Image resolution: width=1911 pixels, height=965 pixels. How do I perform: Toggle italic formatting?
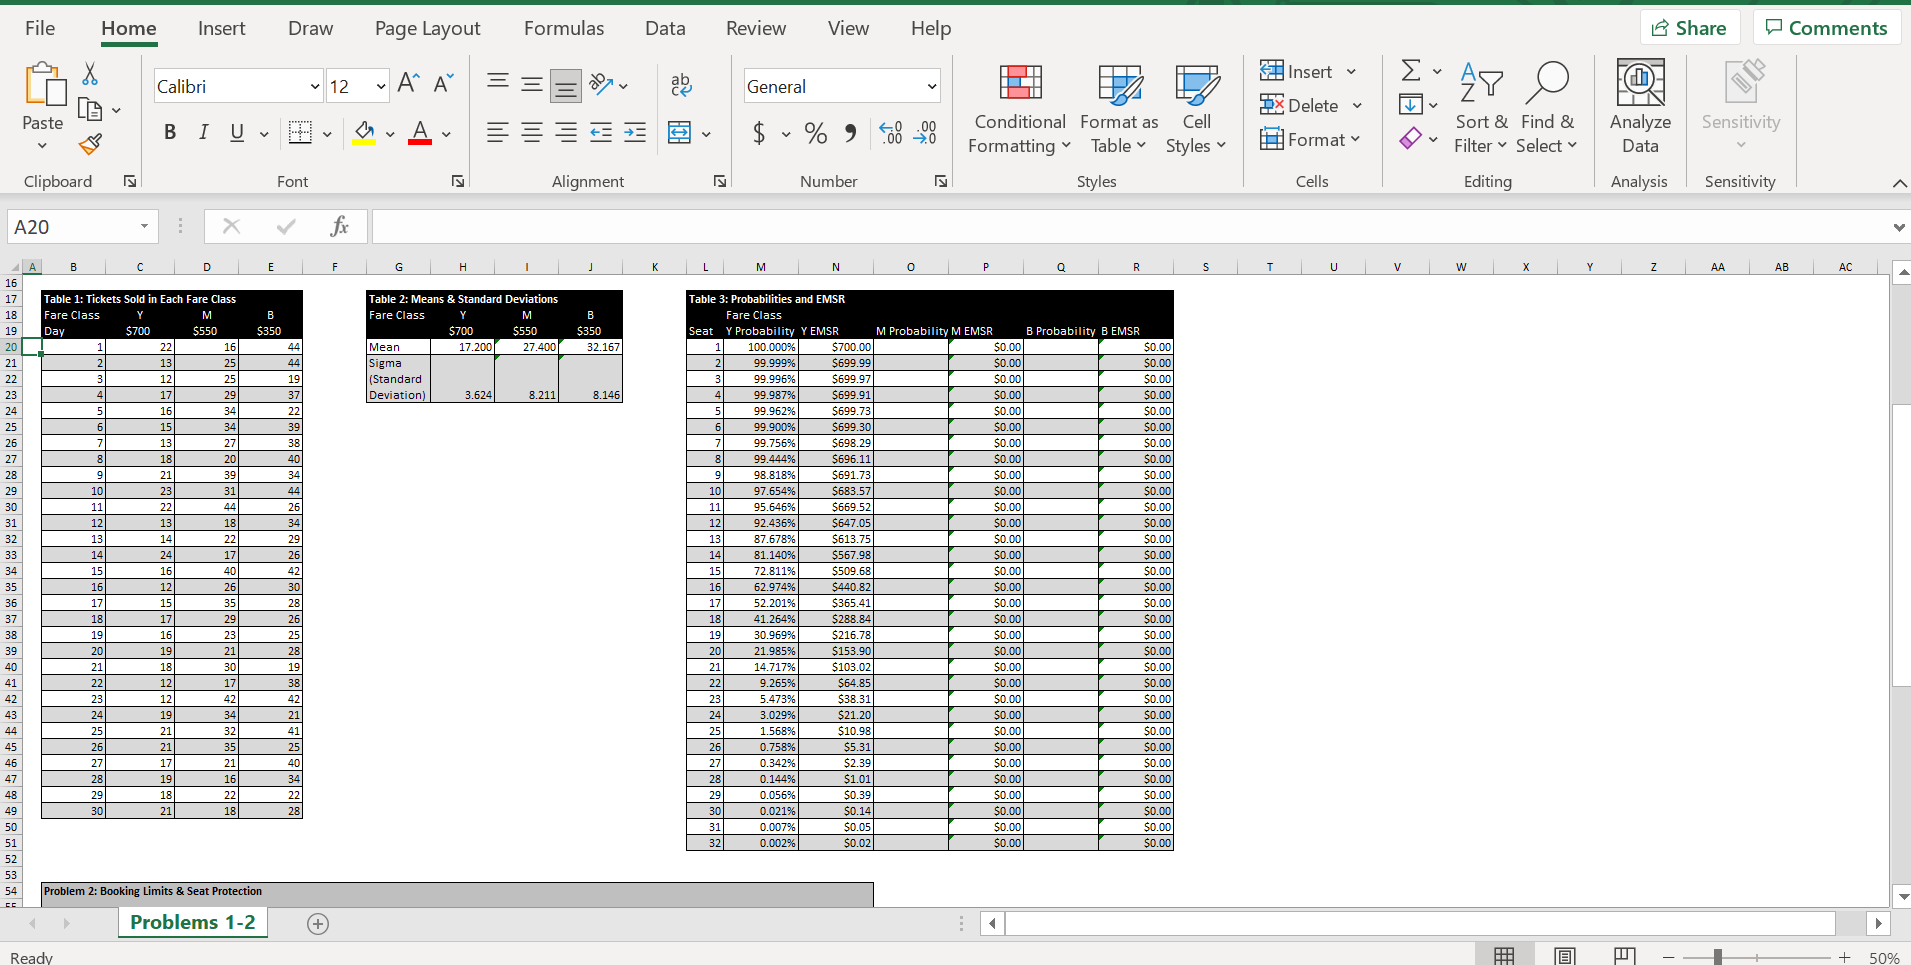[203, 131]
